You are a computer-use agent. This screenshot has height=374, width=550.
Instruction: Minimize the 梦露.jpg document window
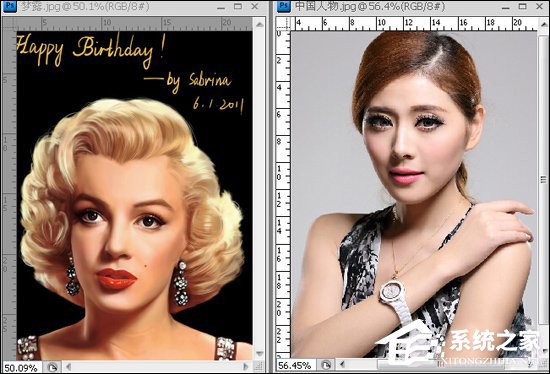pyautogui.click(x=221, y=7)
